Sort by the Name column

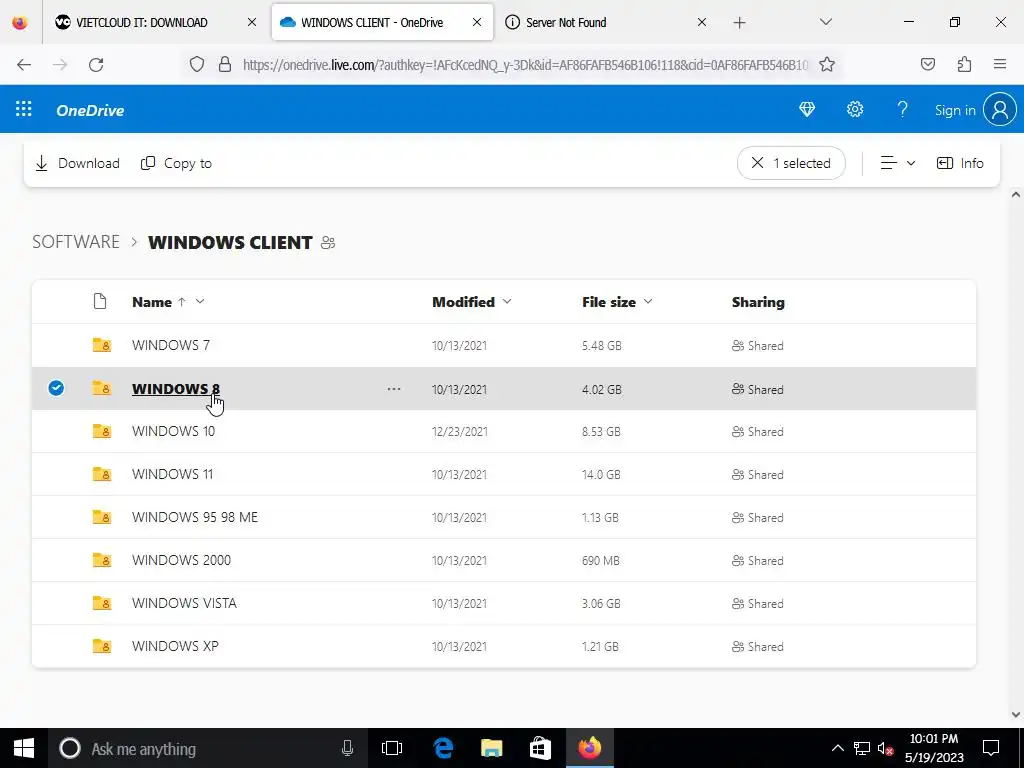tap(152, 302)
